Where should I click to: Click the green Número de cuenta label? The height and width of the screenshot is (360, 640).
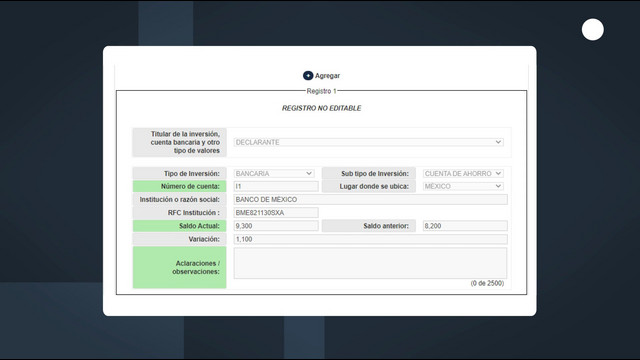[x=180, y=186]
